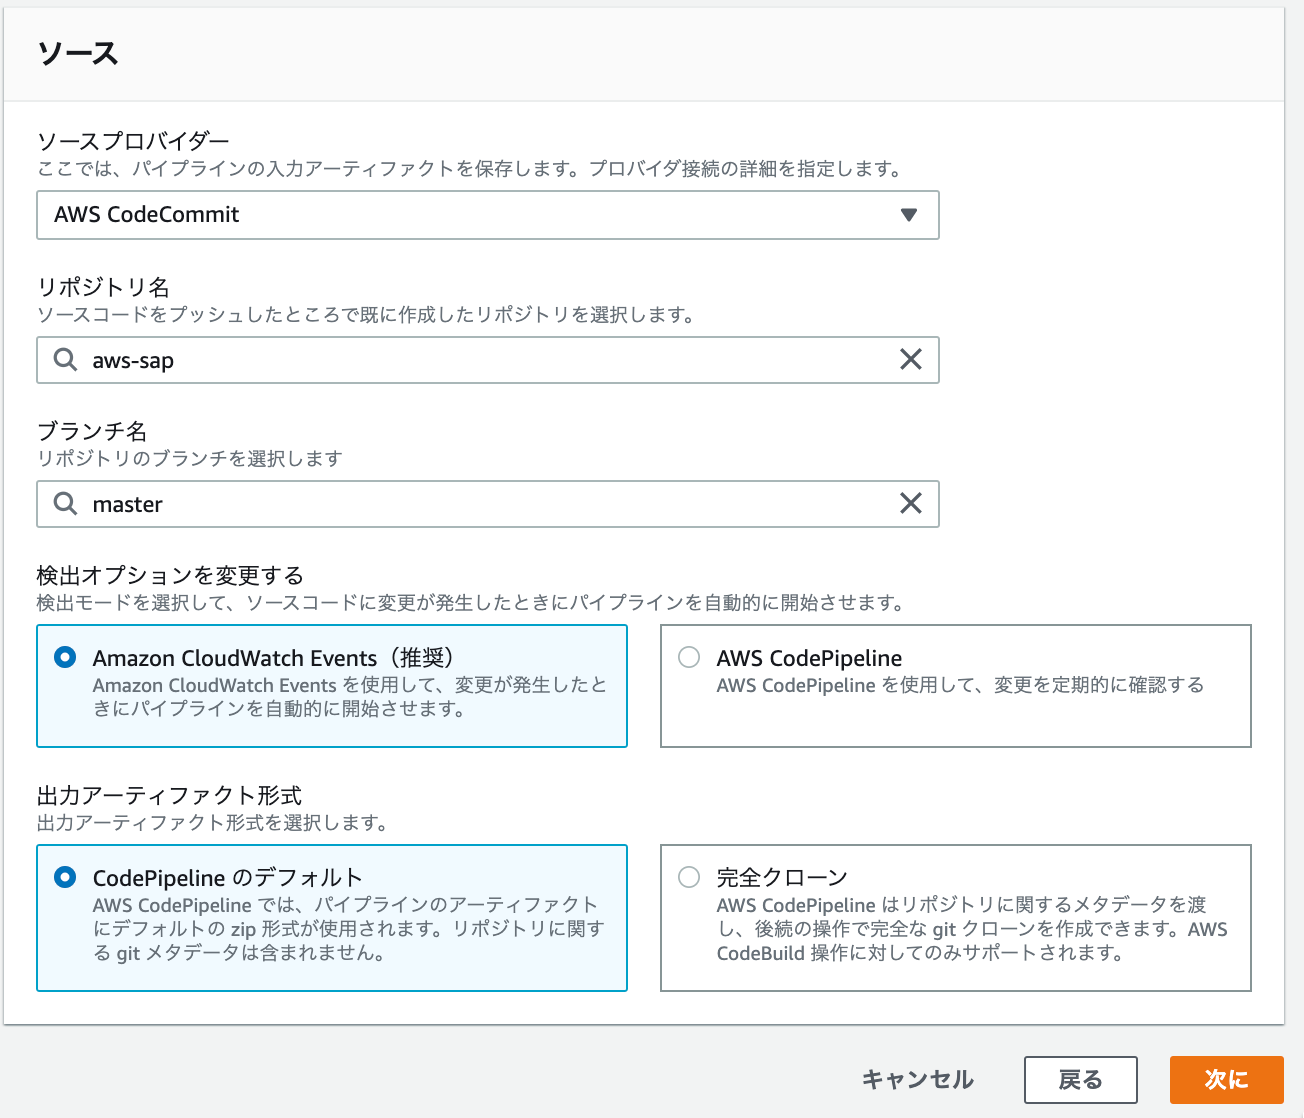The image size is (1304, 1118).
Task: Click the 出力アーティファクト形式 label
Action: click(169, 795)
